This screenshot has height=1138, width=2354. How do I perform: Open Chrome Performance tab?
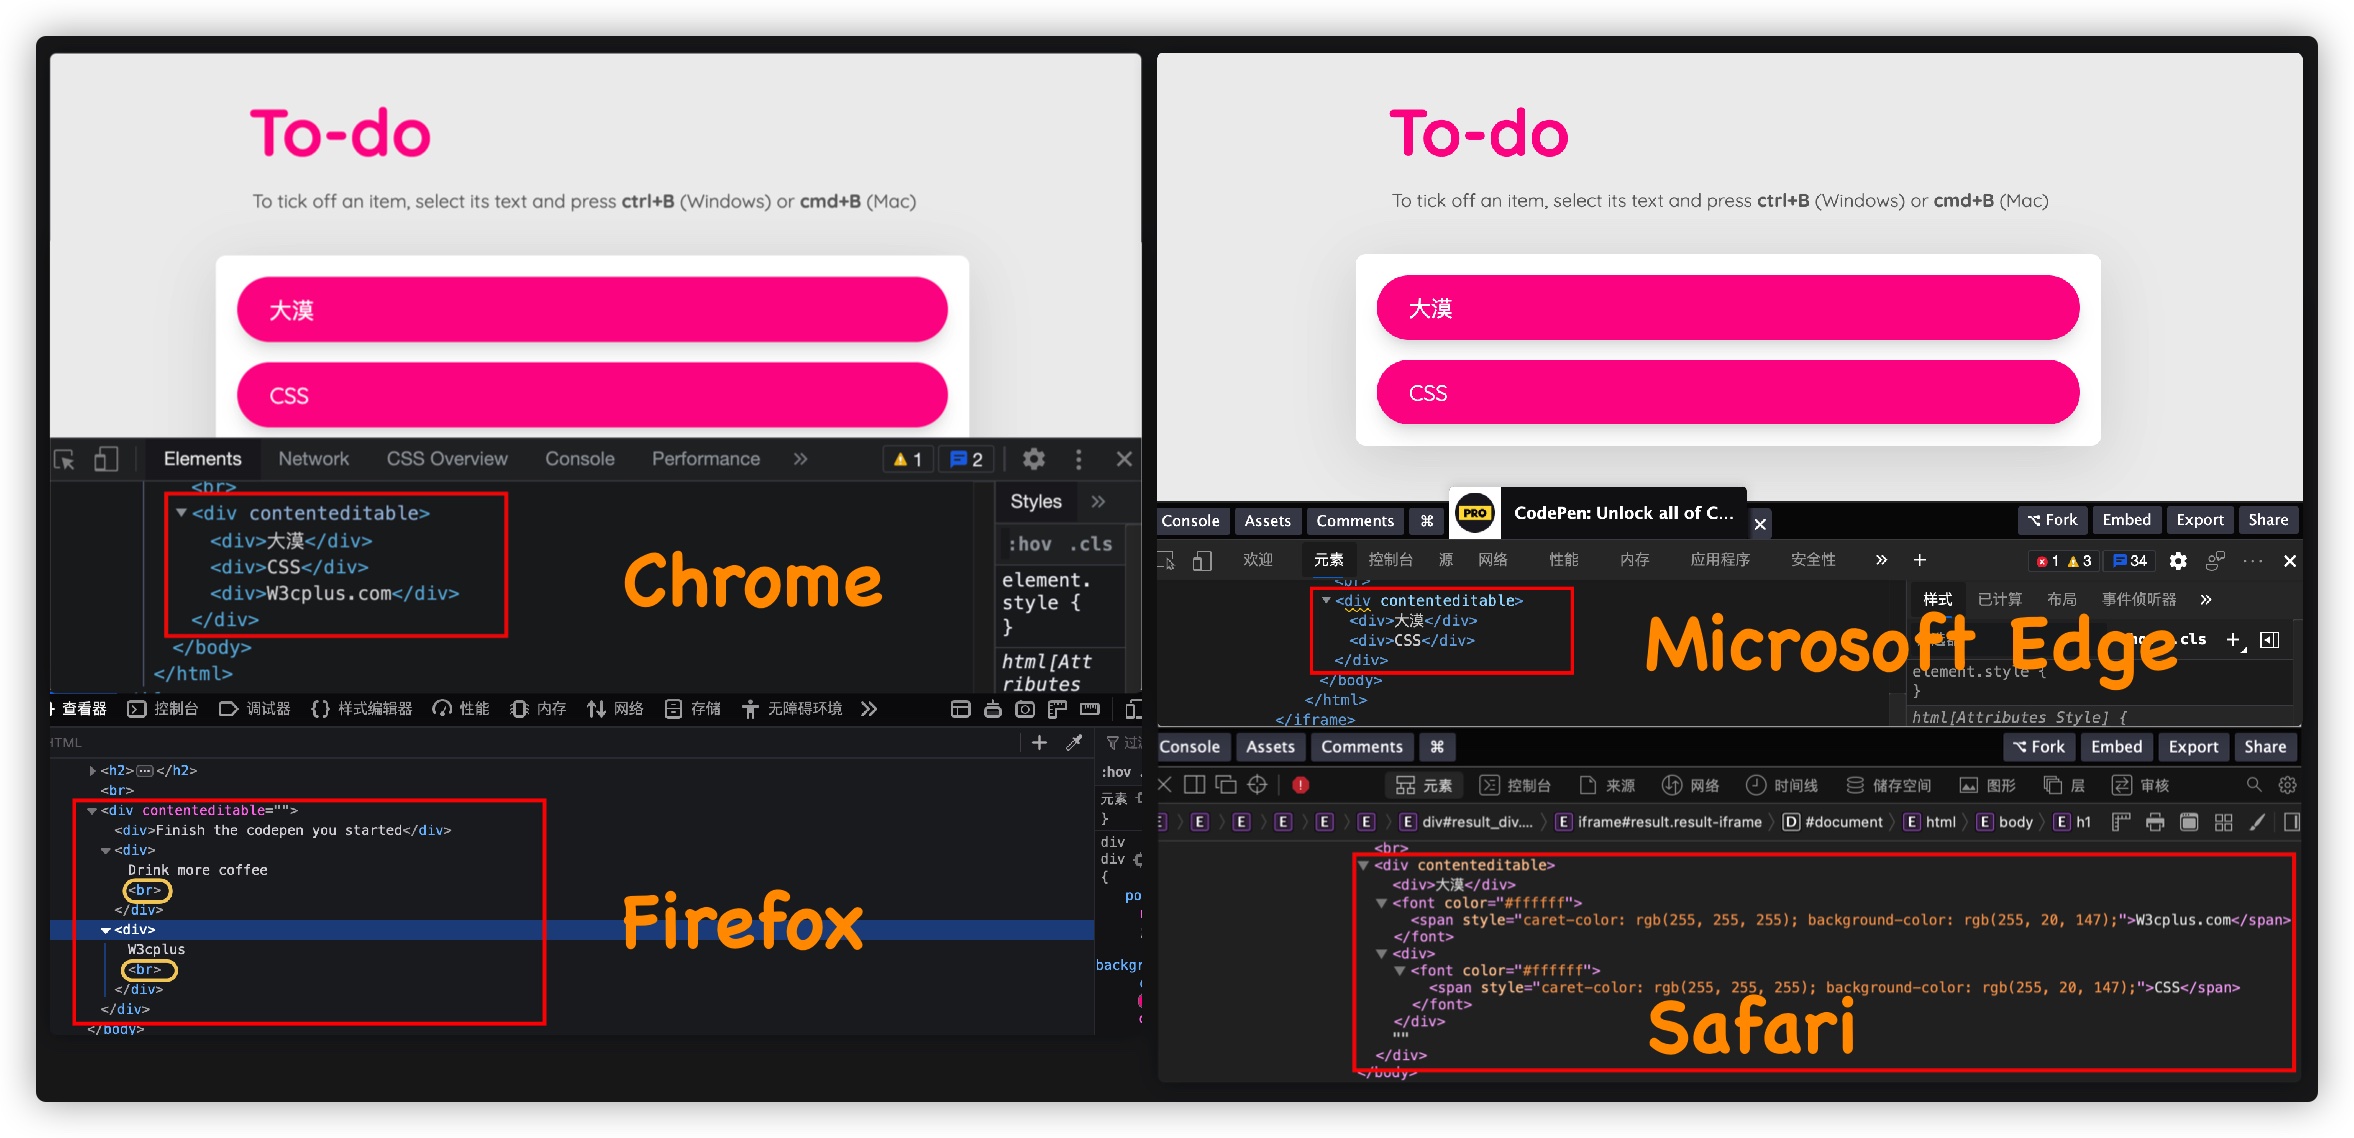coord(706,459)
